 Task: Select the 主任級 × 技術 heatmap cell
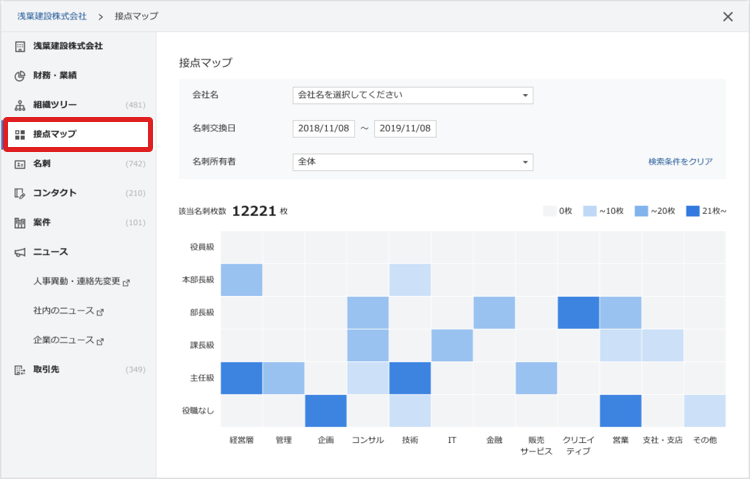[410, 378]
